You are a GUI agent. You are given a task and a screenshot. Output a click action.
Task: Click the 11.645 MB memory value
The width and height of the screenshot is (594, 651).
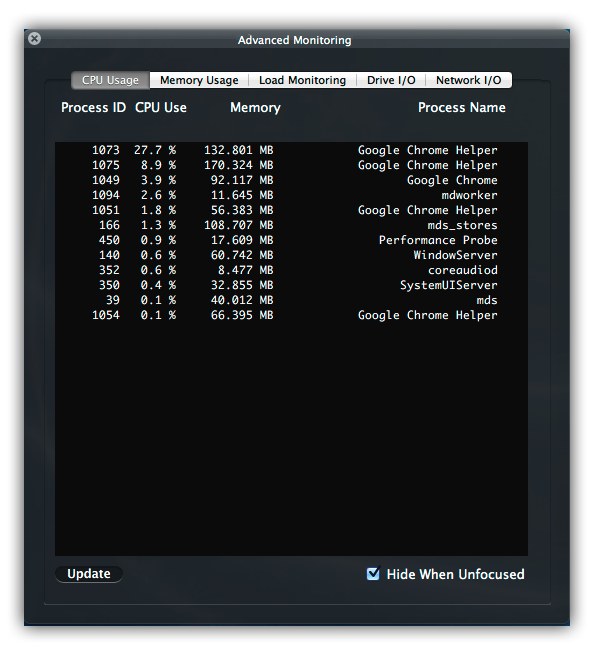coord(242,195)
